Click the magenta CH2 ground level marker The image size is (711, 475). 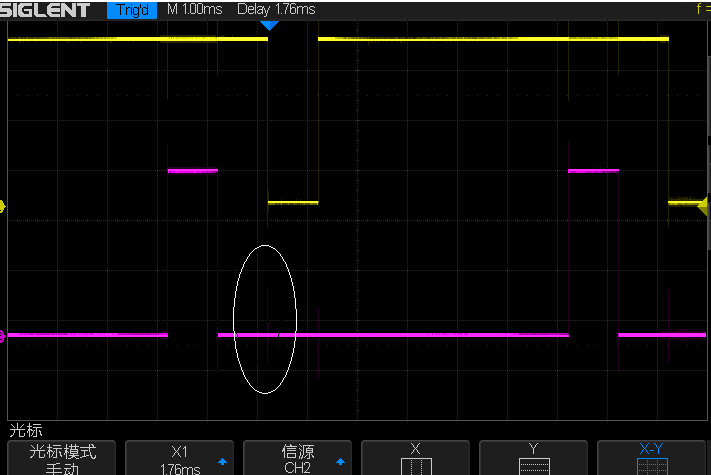3,336
